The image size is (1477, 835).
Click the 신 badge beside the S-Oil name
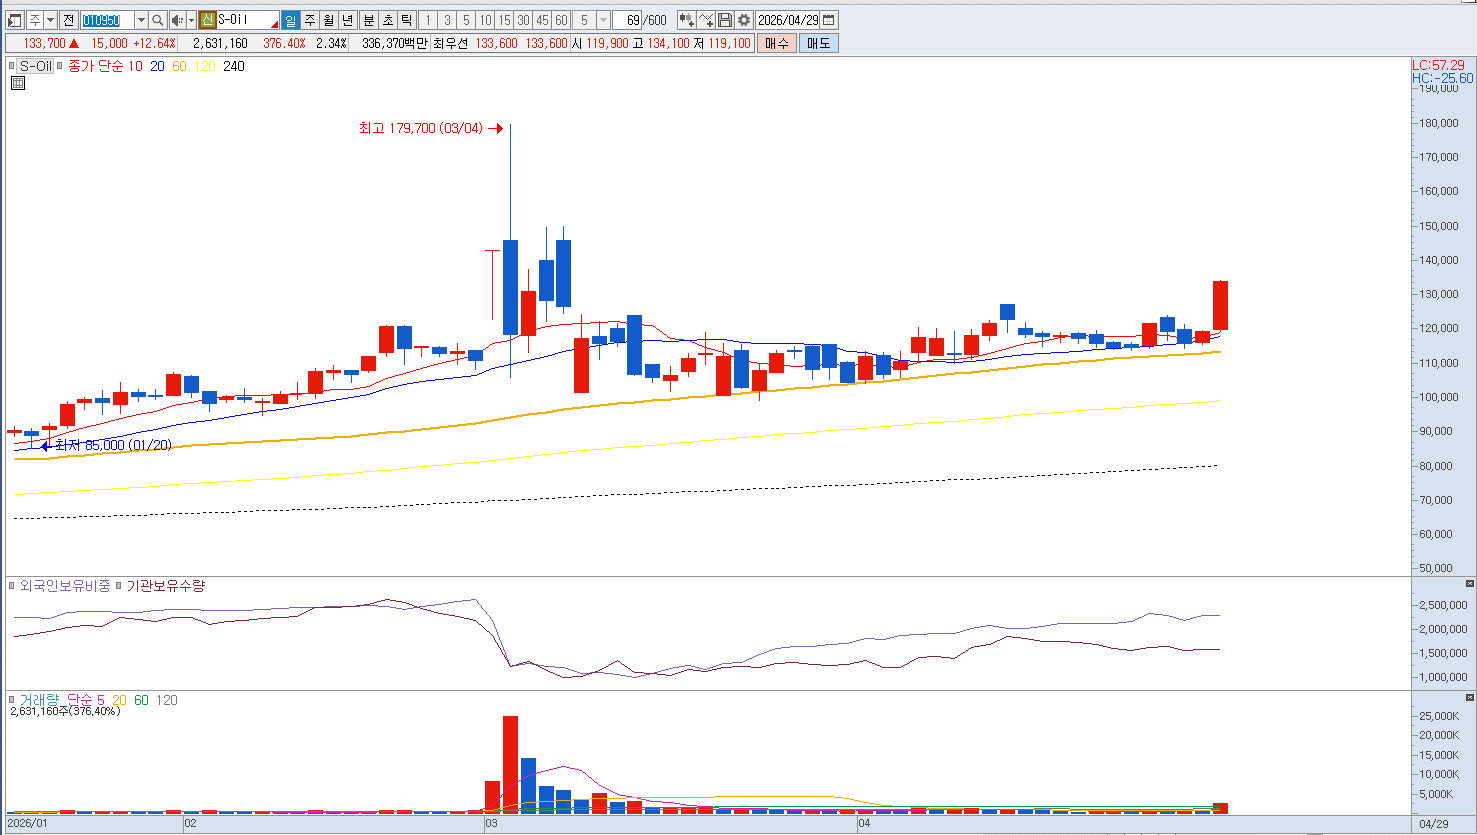pos(207,20)
